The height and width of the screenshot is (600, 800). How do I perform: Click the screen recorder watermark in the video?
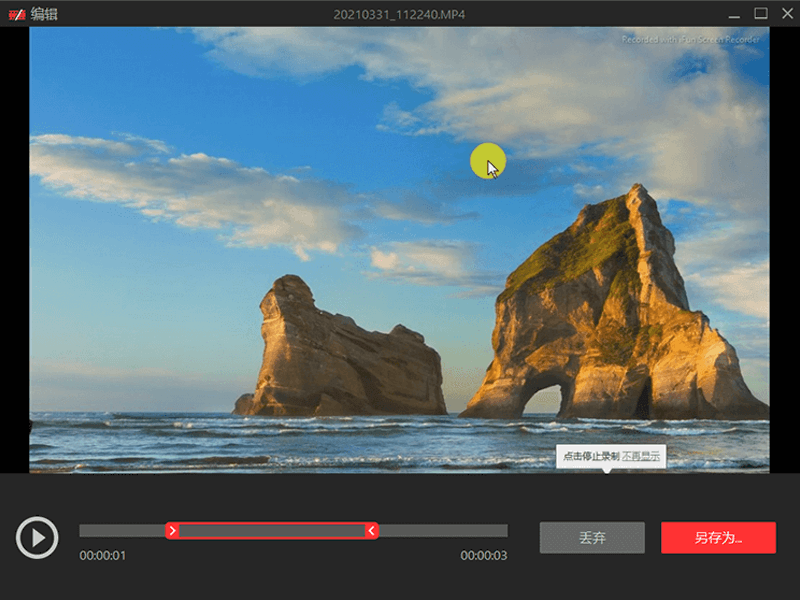coord(690,40)
